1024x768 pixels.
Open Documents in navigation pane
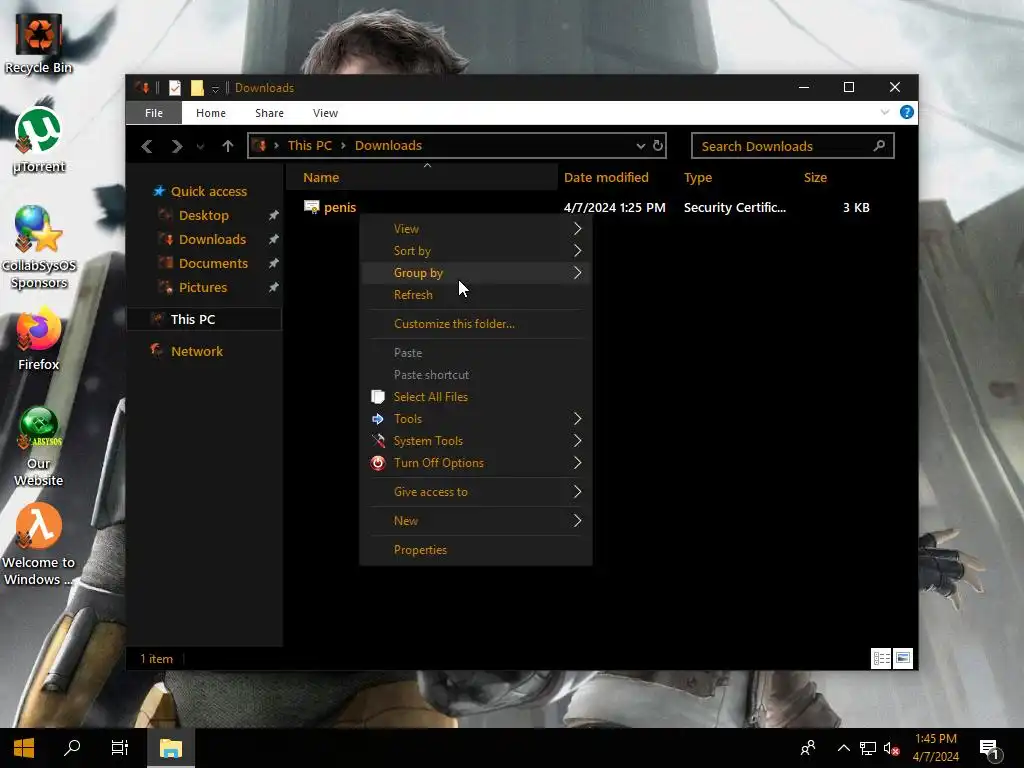[213, 263]
